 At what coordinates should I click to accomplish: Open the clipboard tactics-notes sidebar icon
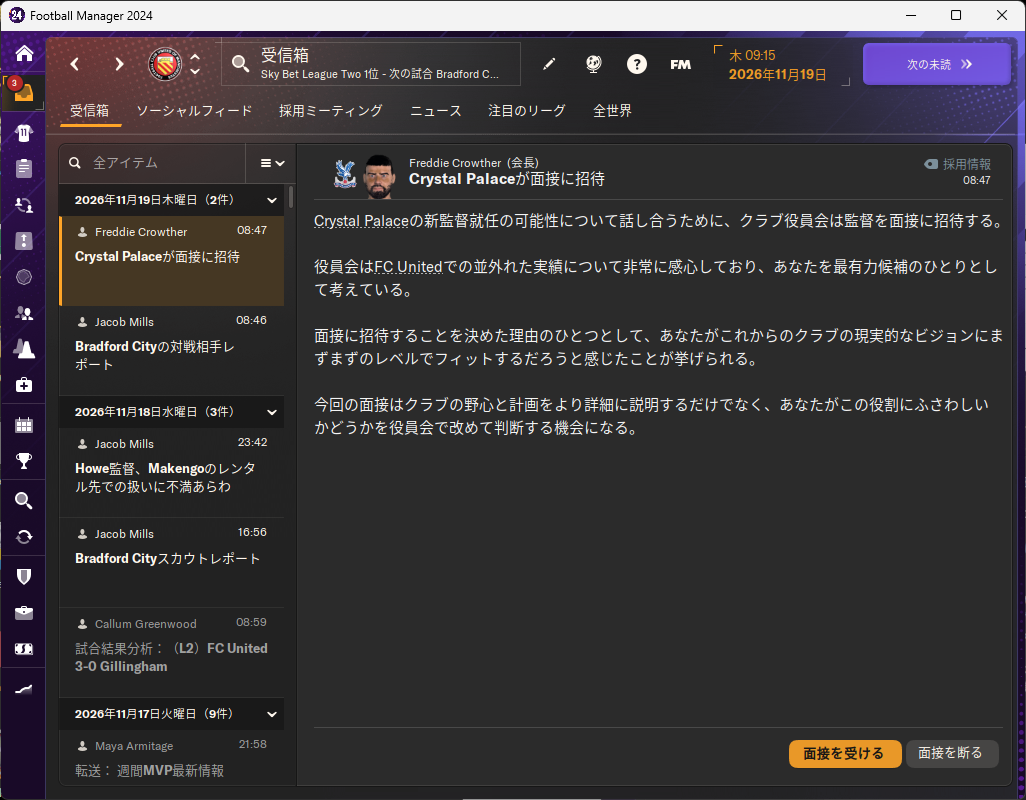click(24, 168)
